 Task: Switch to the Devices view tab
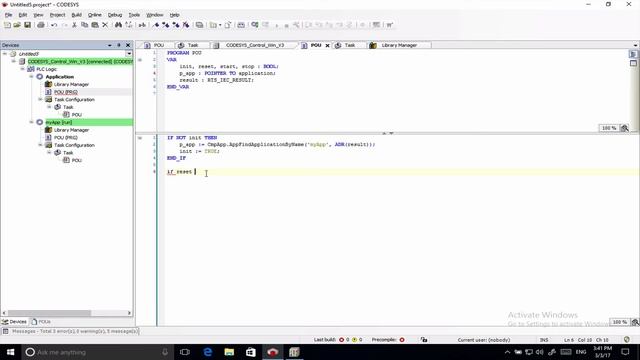point(14,322)
